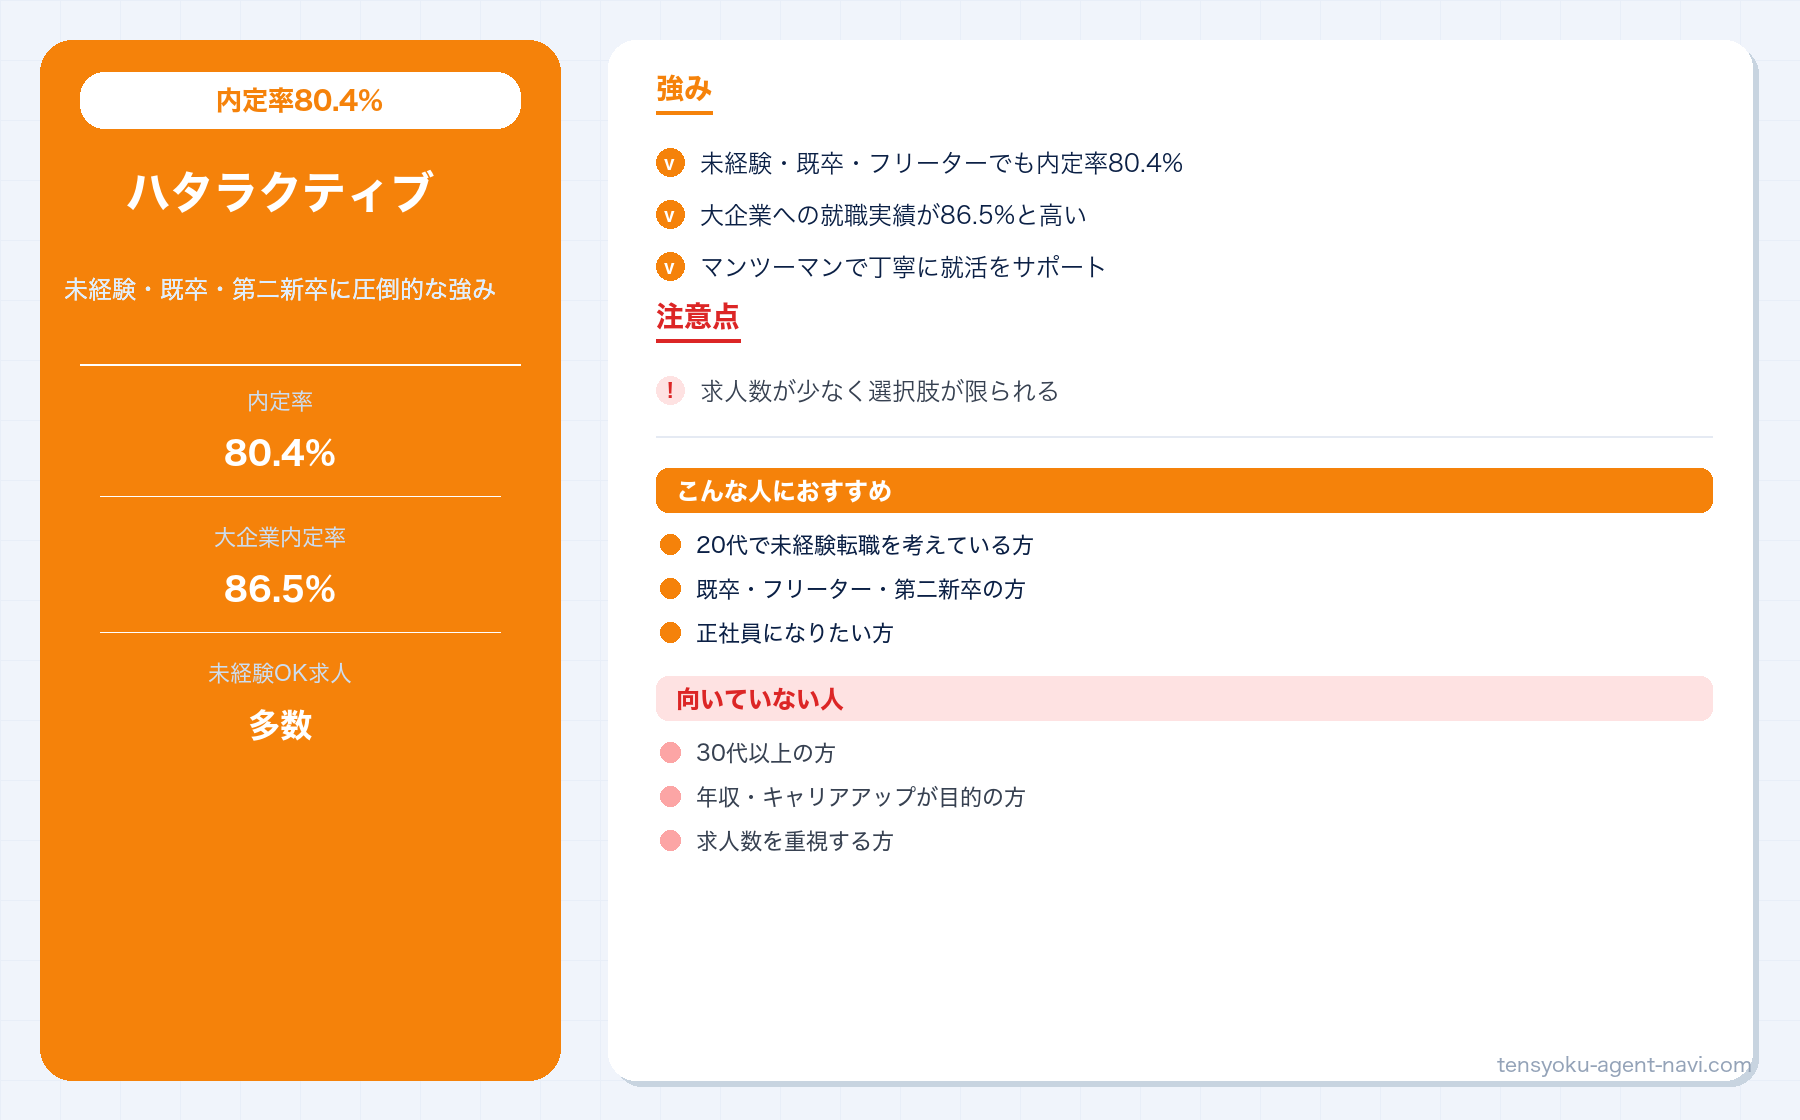Click the check icon beside 大企業への就職実績が86.5%と高い
The width and height of the screenshot is (1800, 1120).
670,215
